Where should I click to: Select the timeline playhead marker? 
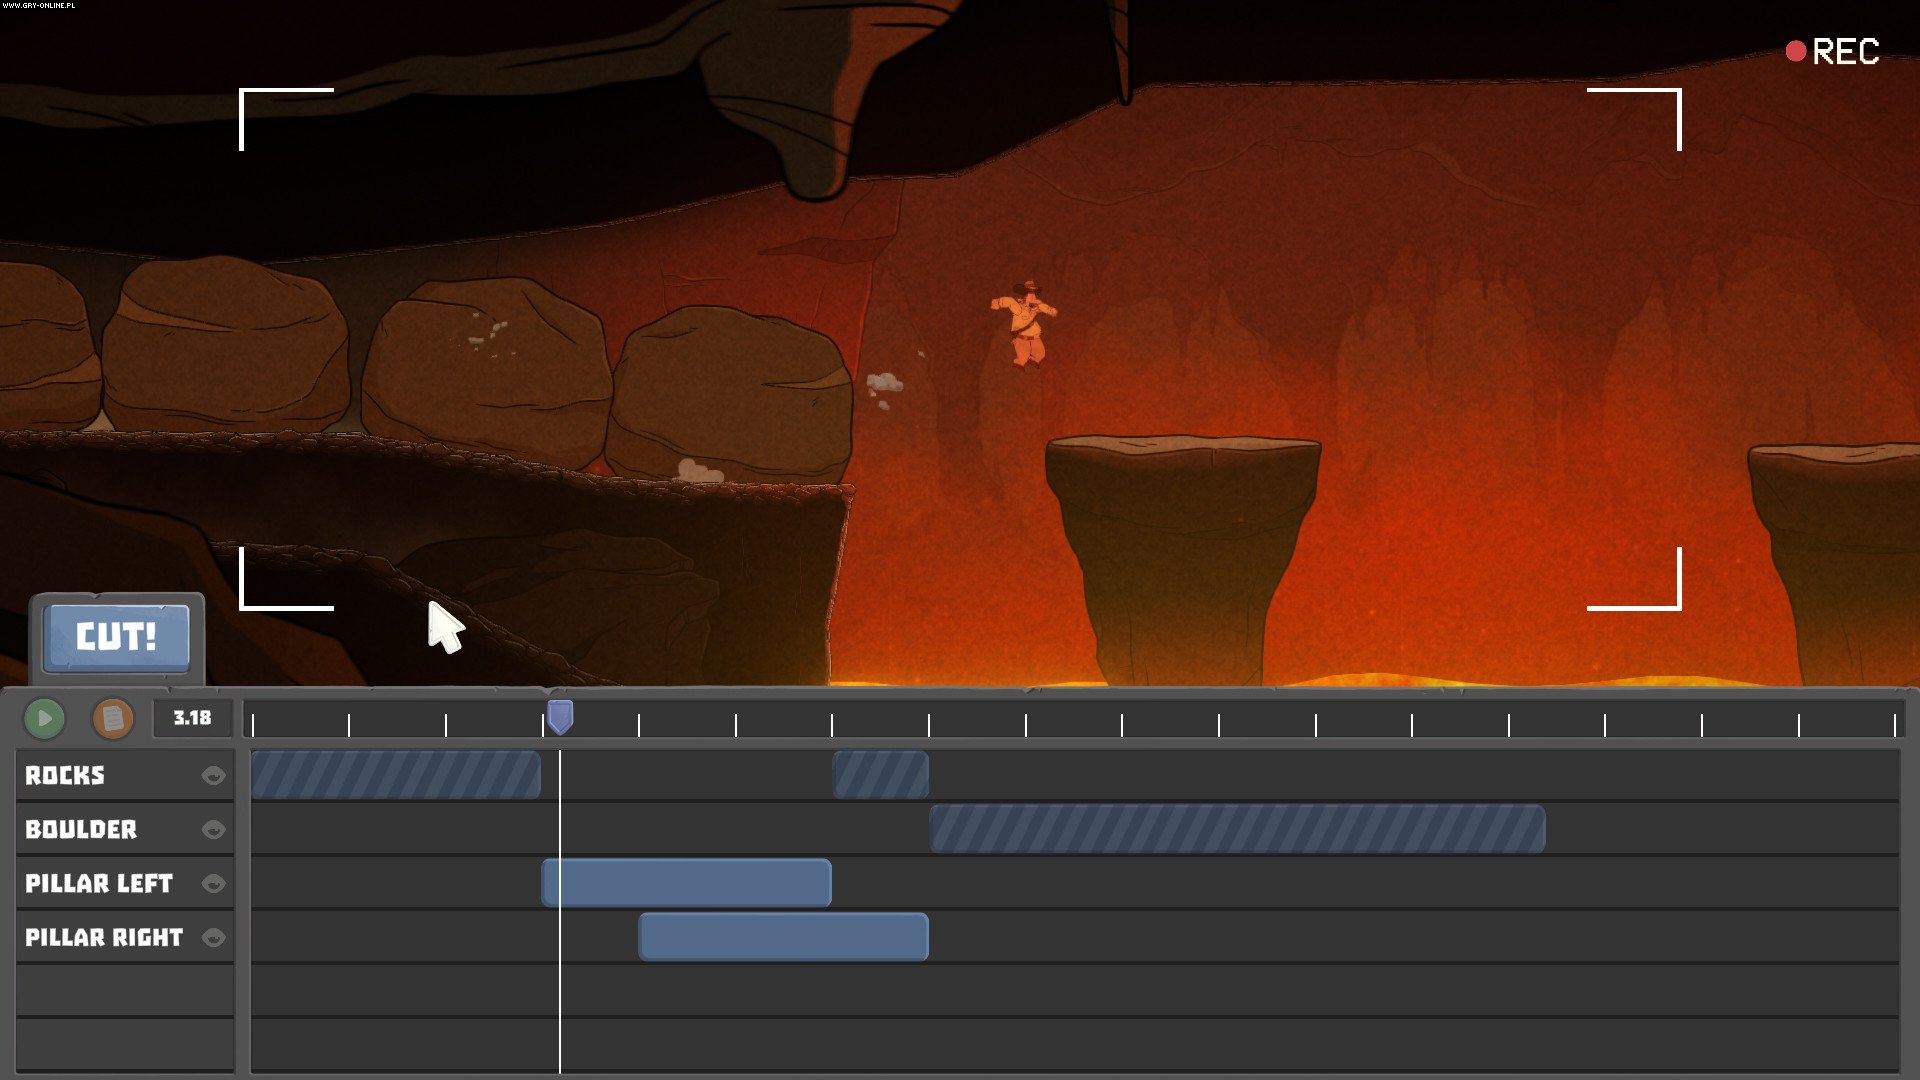[560, 717]
